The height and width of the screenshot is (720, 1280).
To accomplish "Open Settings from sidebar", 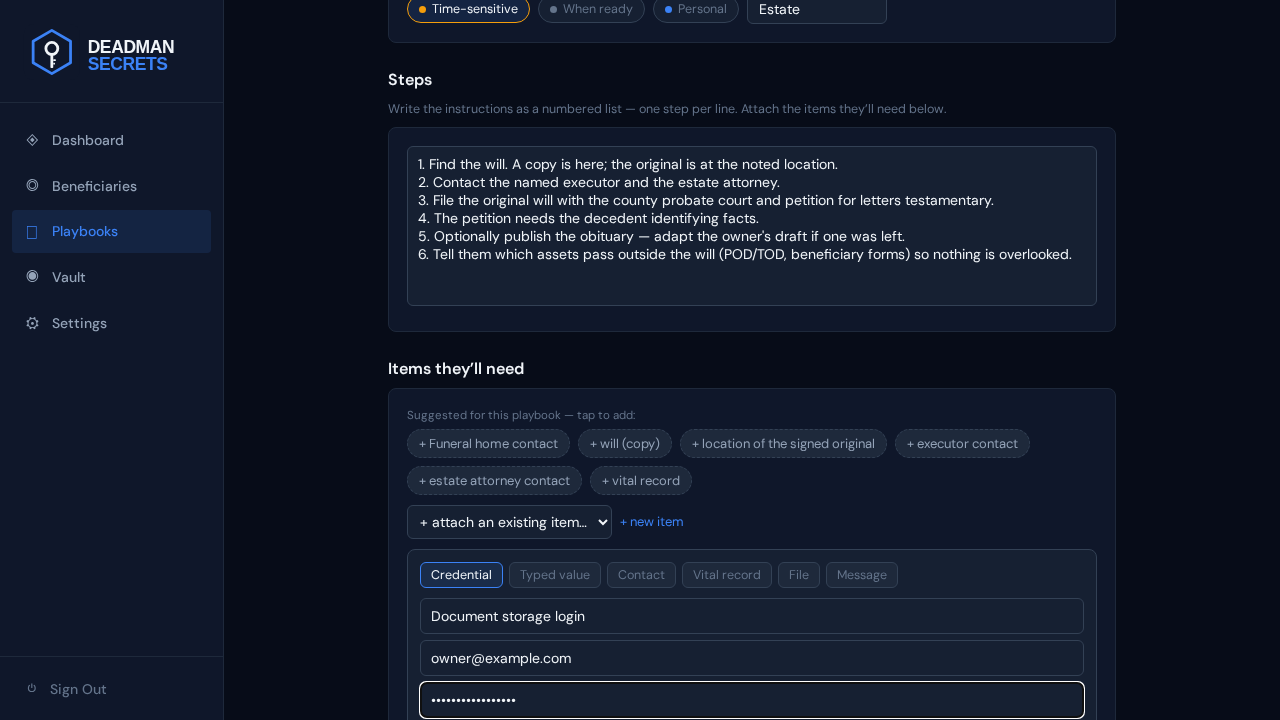I will tap(111, 323).
